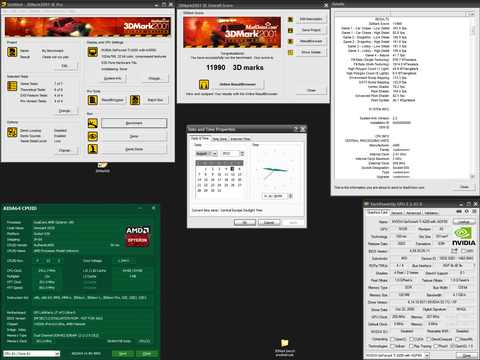Switch to the Internet Time tab
The height and width of the screenshot is (360, 480).
pyautogui.click(x=240, y=139)
